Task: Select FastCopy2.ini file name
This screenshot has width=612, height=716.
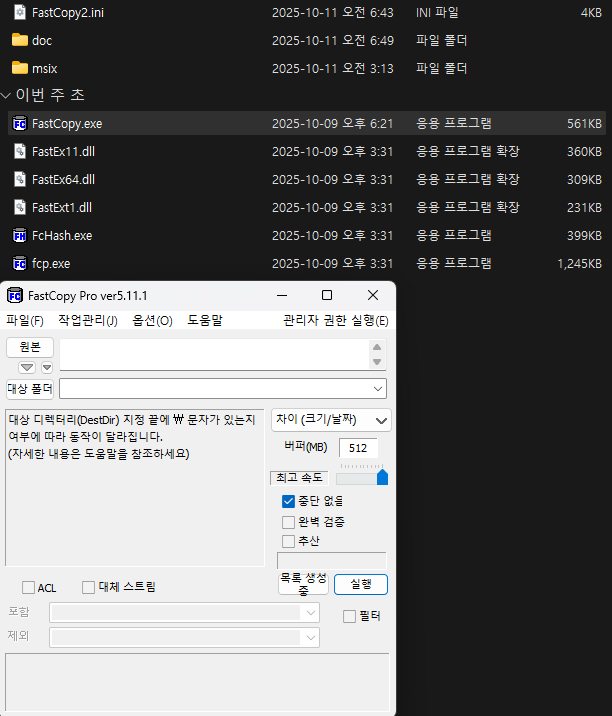Action: 68,13
